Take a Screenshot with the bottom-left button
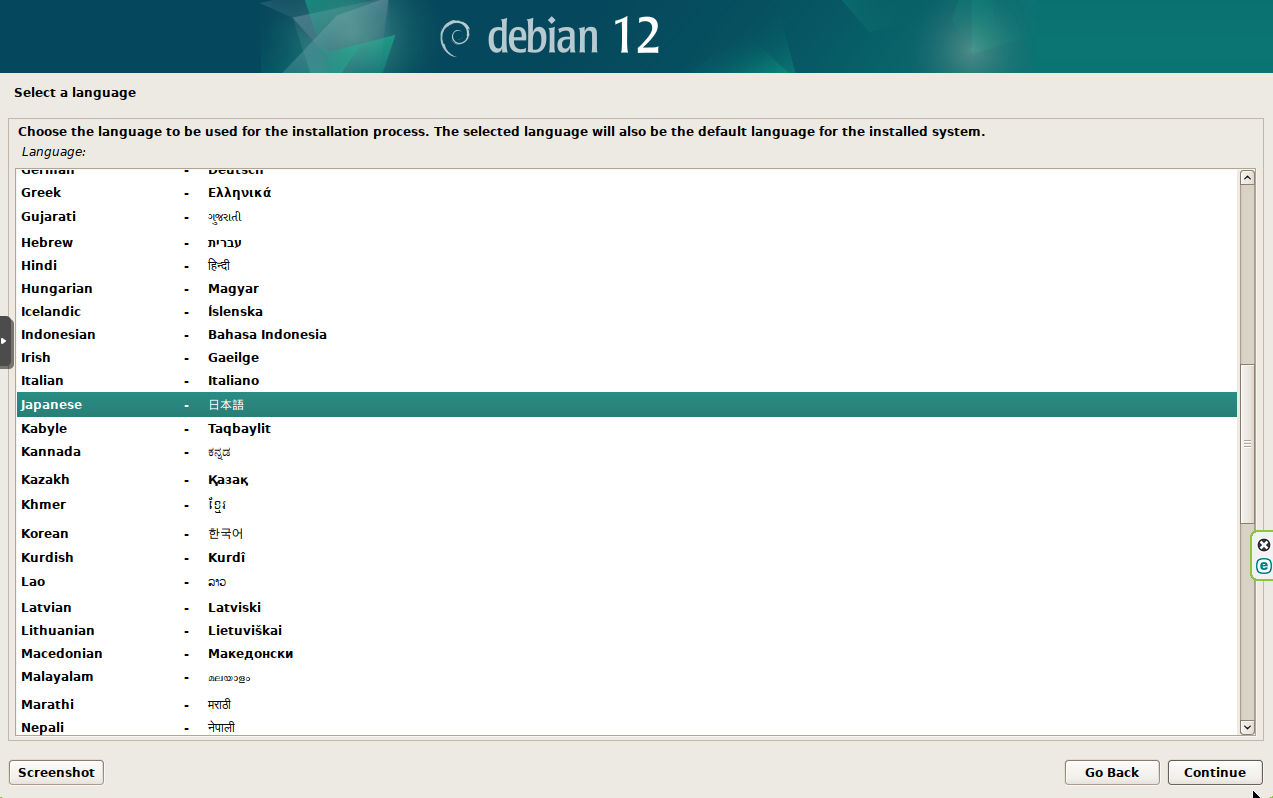This screenshot has width=1273, height=798. pos(56,772)
